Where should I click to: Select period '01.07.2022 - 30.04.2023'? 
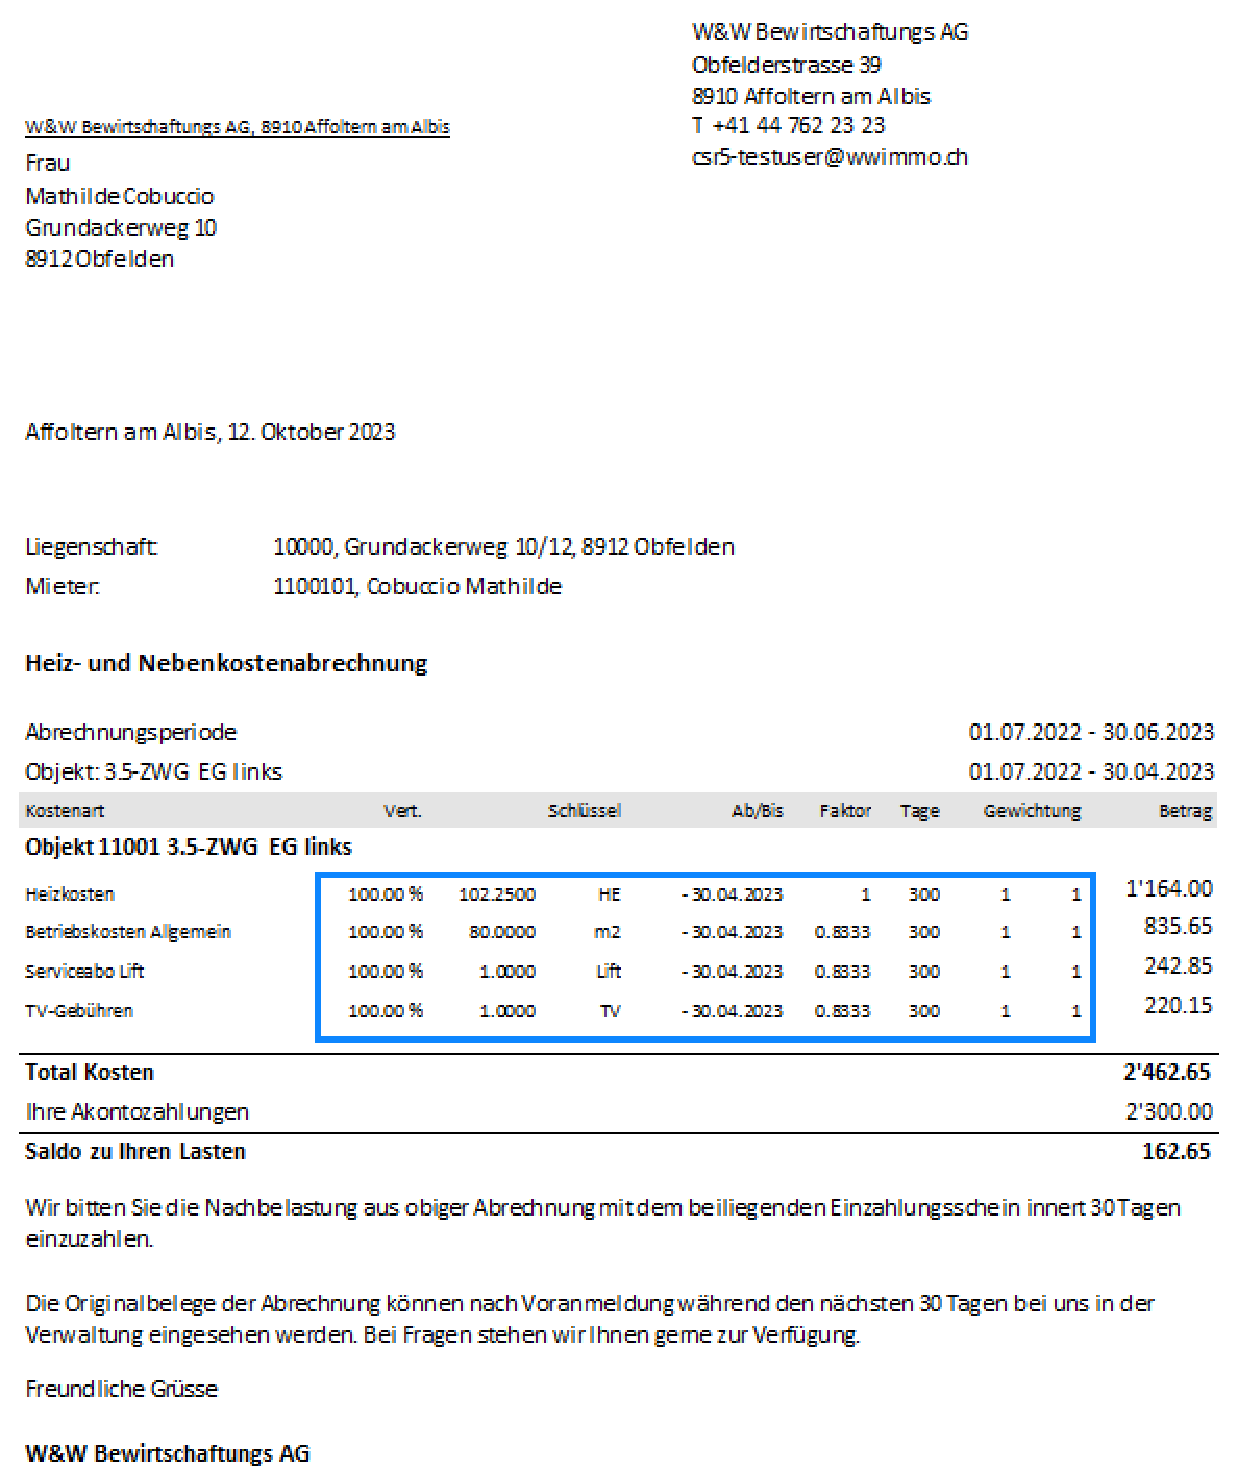pyautogui.click(x=1091, y=772)
